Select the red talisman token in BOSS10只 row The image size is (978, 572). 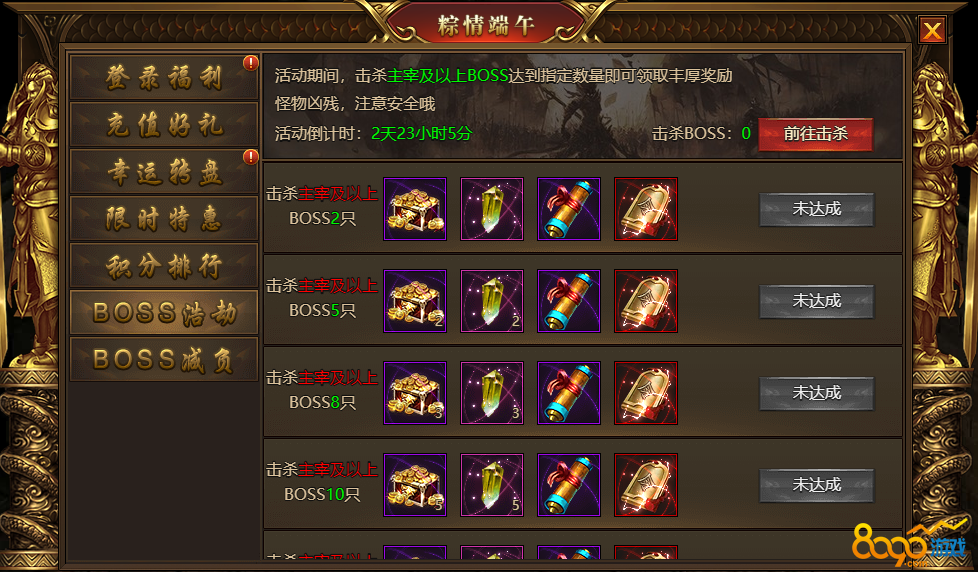(x=646, y=485)
